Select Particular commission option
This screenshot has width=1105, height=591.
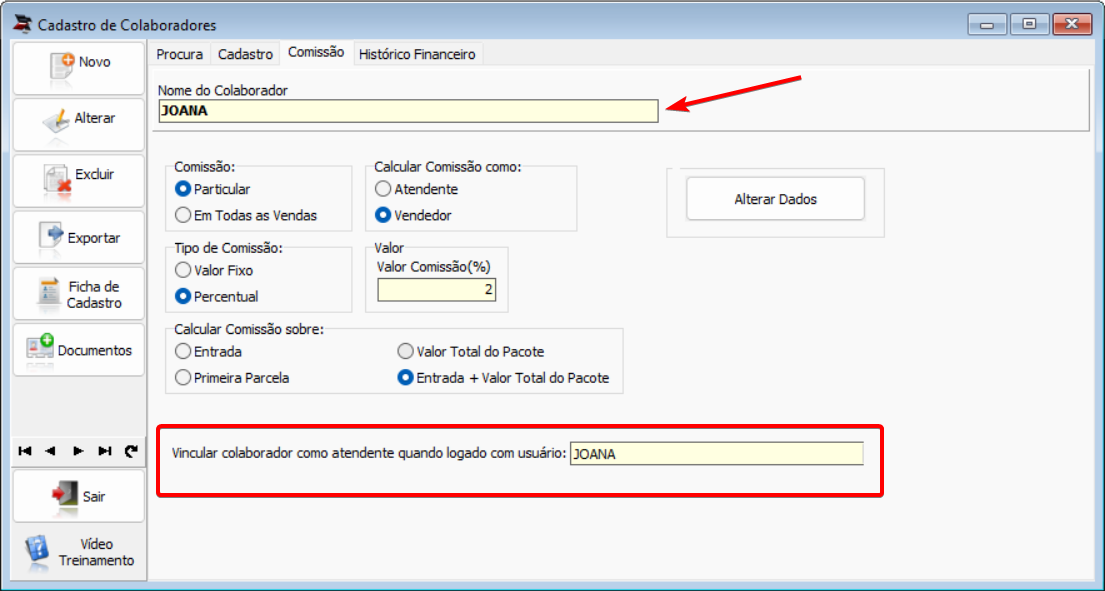coord(212,189)
